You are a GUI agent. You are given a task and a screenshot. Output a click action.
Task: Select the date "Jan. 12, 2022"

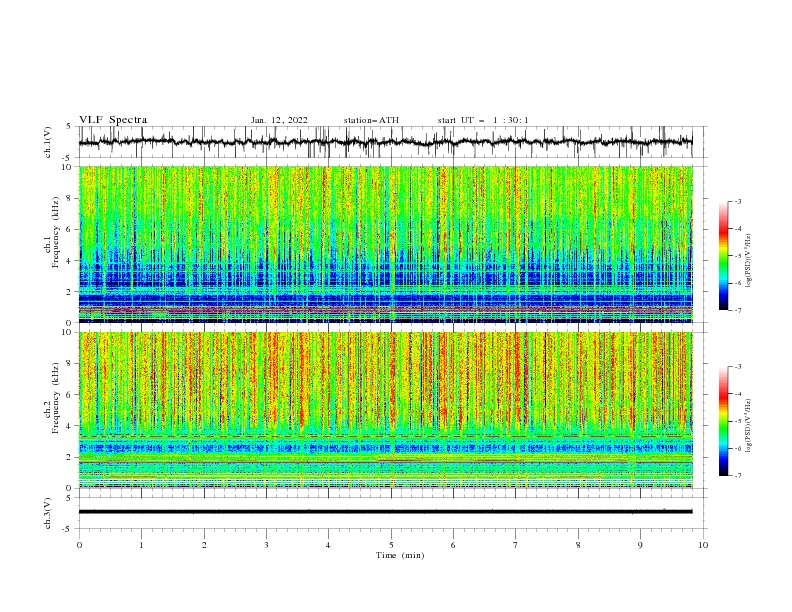point(279,120)
